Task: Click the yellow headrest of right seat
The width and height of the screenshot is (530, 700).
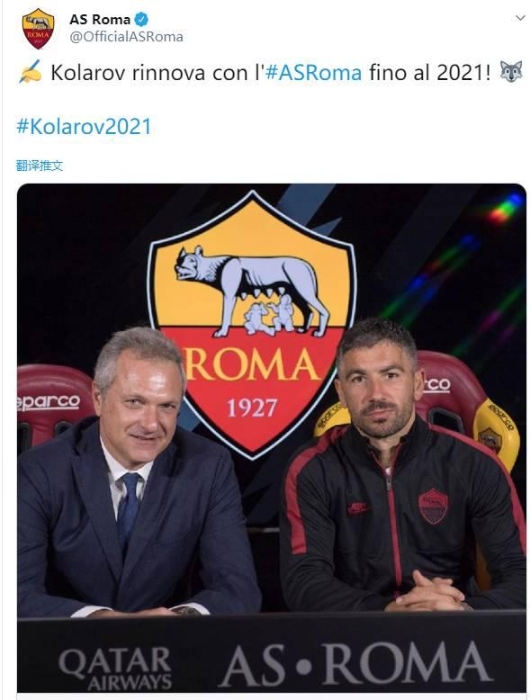Action: pos(496,432)
